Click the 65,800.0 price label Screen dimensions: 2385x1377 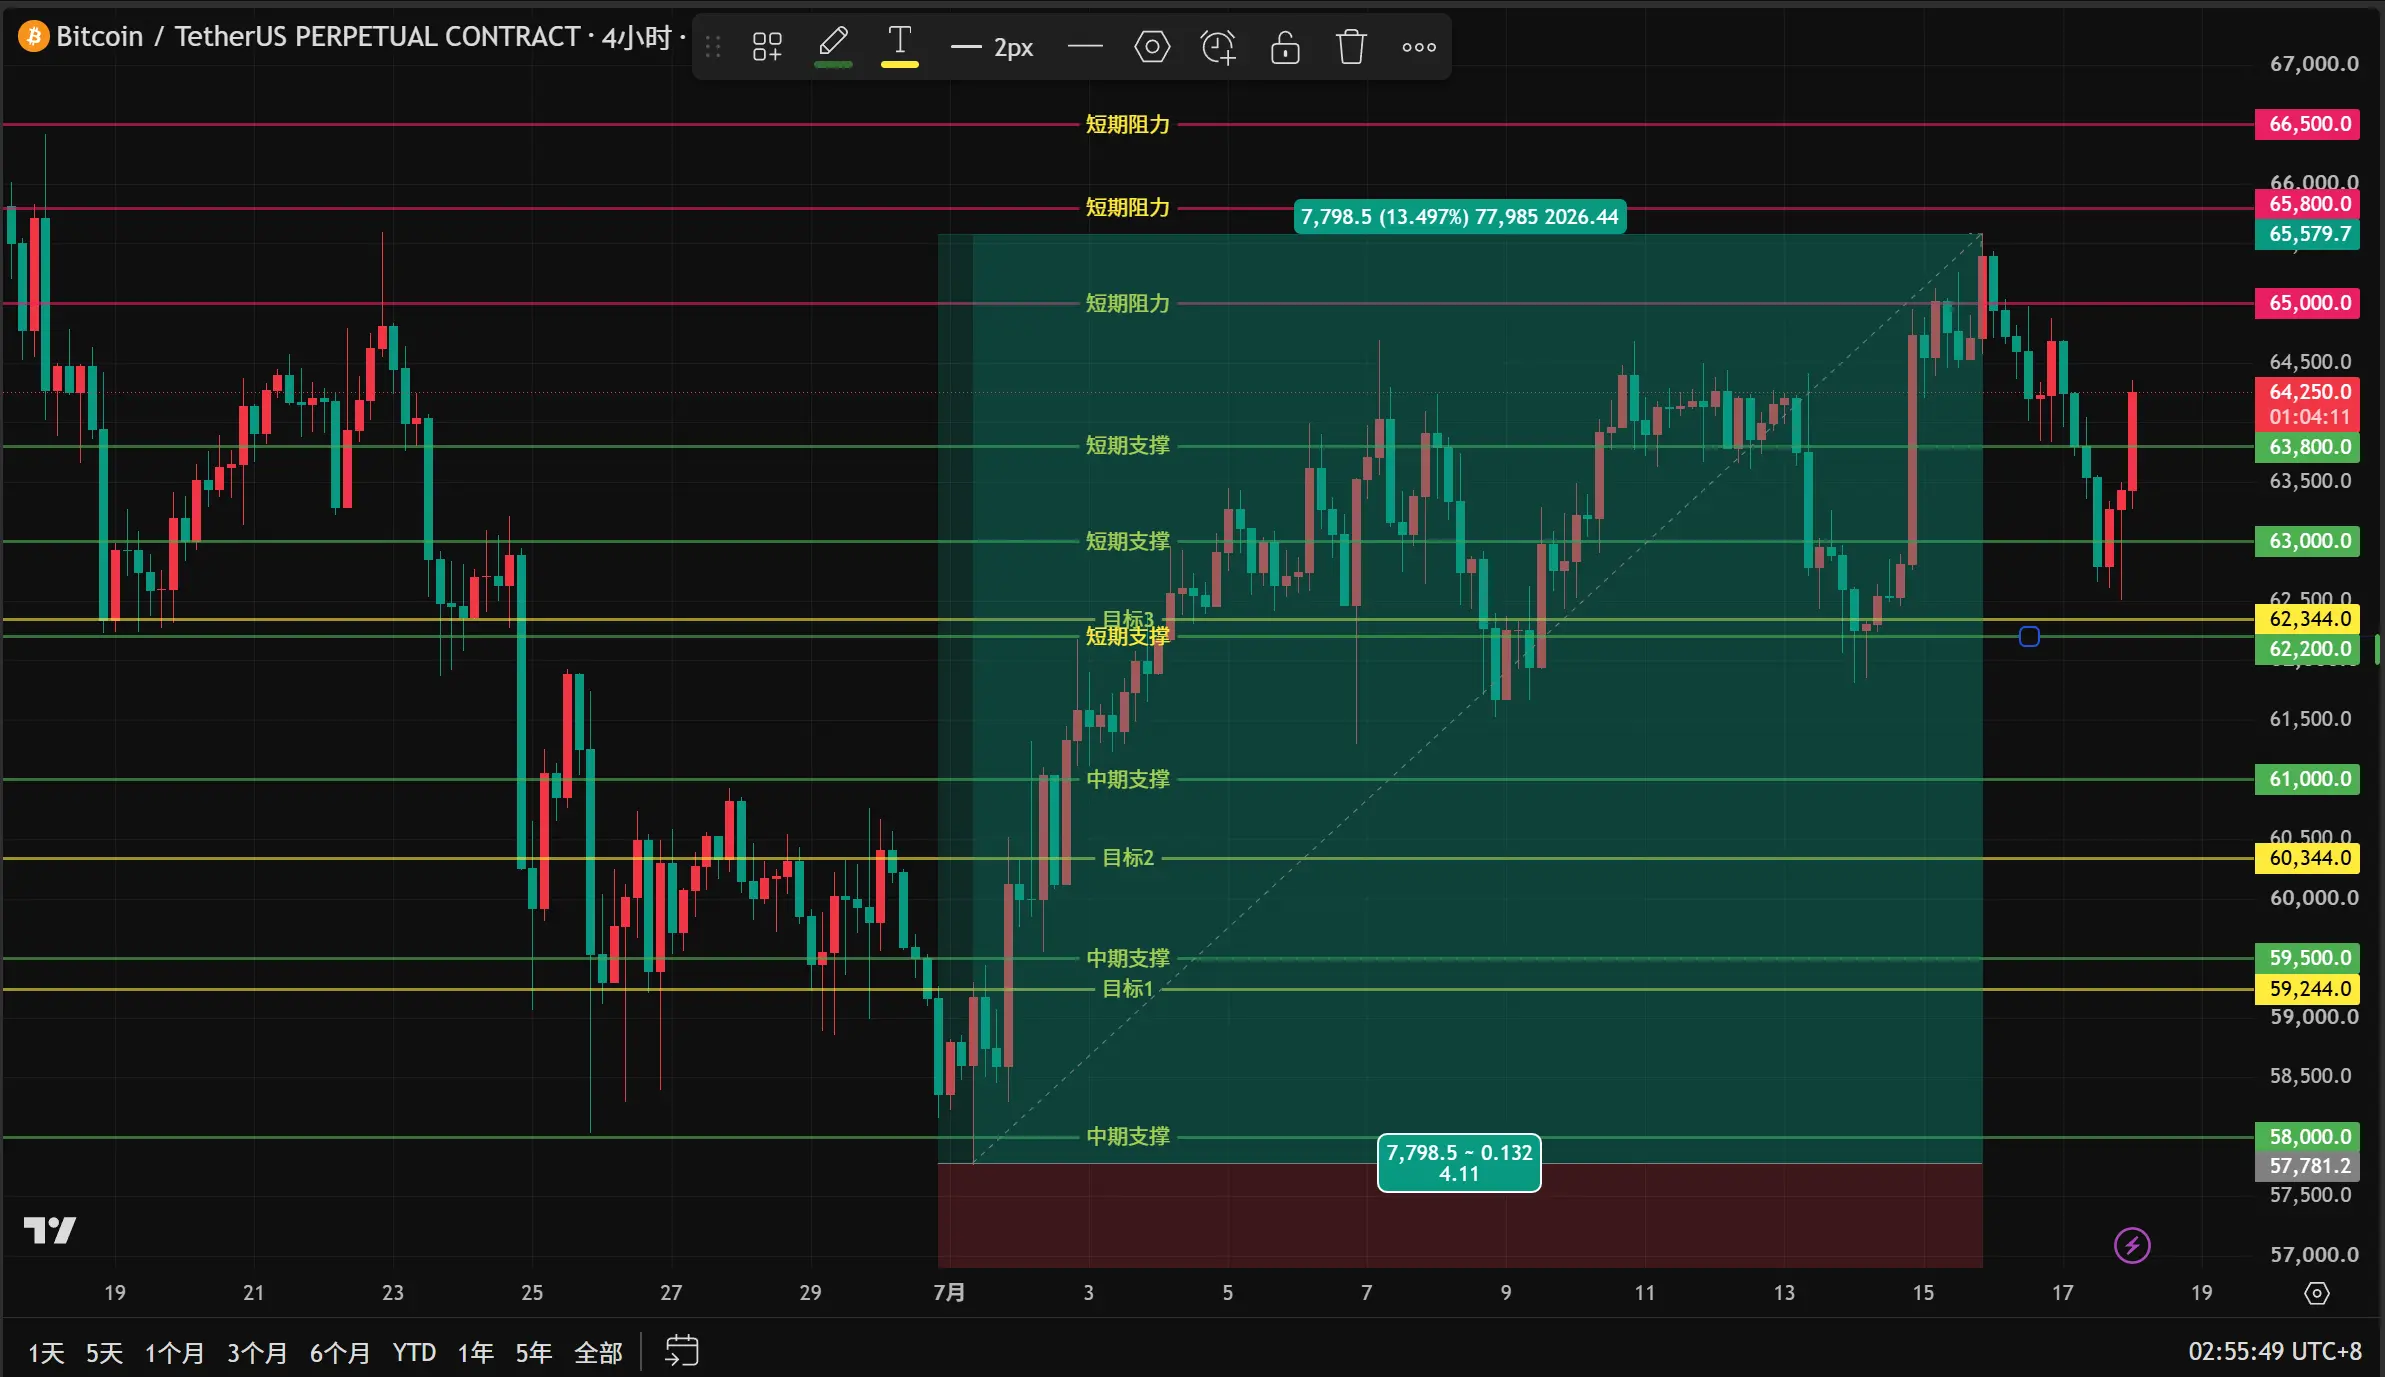[x=2308, y=204]
